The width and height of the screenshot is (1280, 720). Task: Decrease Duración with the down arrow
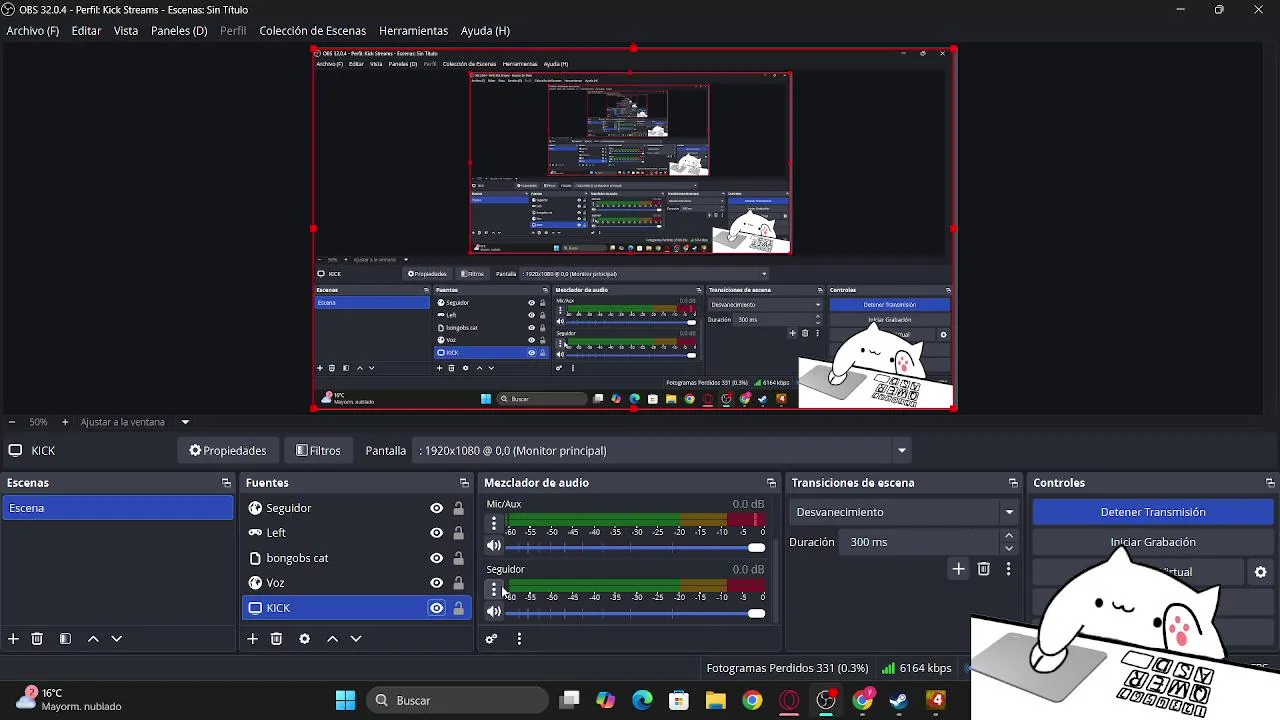pos(1009,548)
